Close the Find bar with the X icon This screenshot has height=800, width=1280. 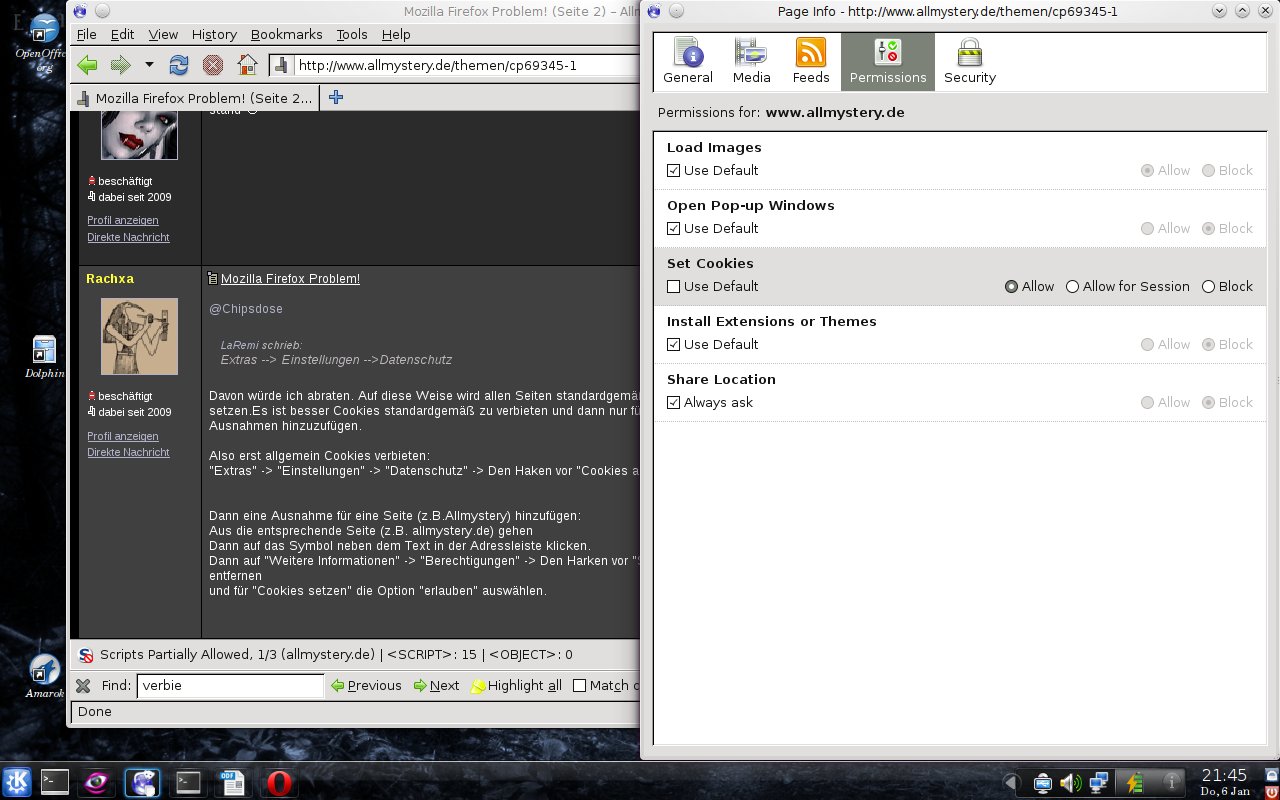pos(84,686)
